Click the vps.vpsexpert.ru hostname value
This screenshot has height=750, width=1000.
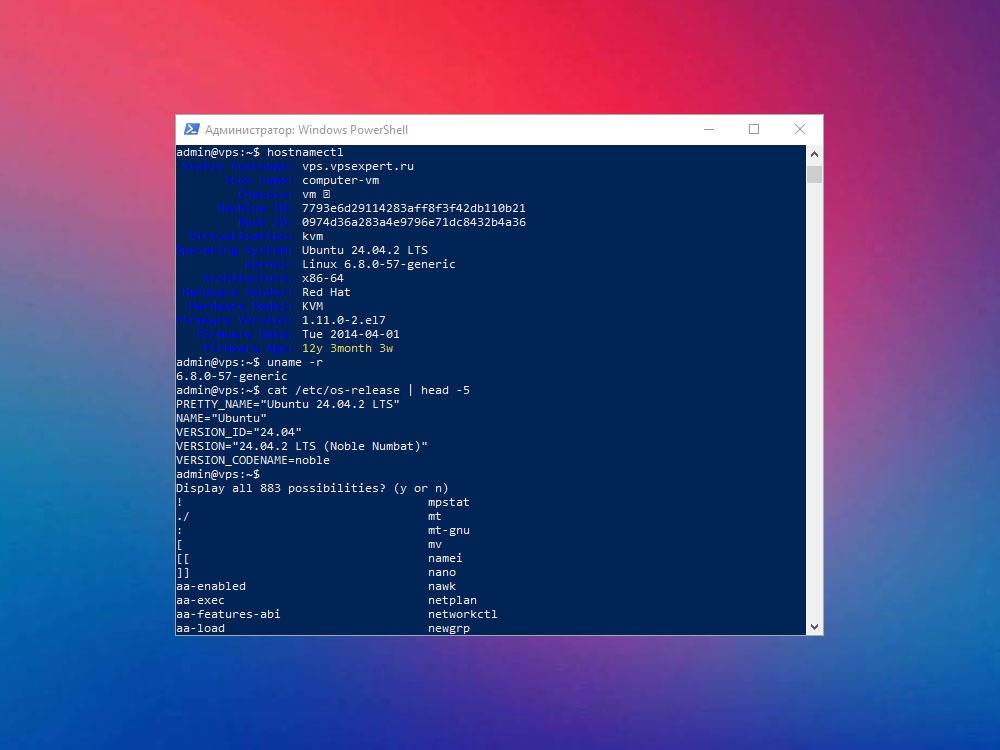[x=358, y=166]
